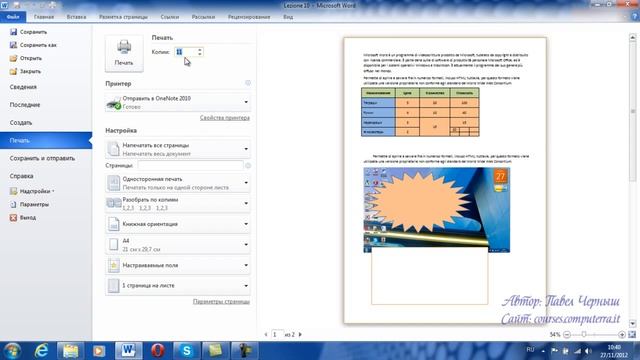640x360 pixels.
Task: Open Help (Справка) section
Action: pos(22,176)
